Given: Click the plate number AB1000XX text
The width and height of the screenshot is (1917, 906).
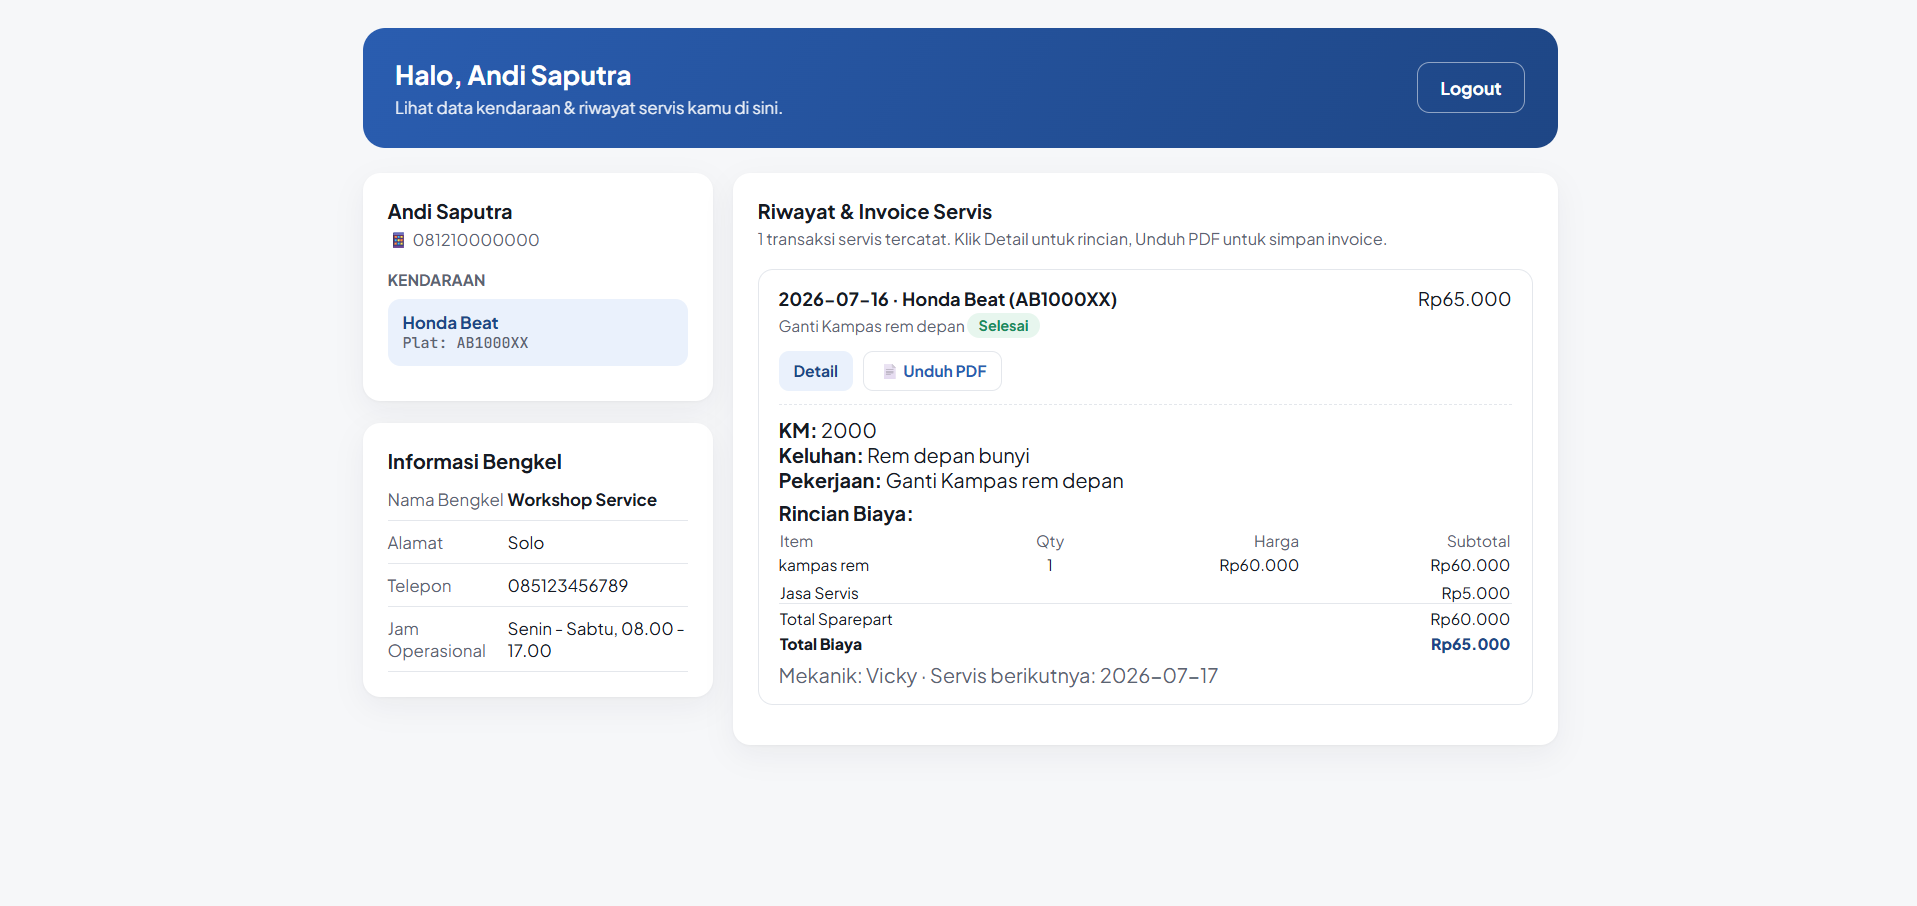Looking at the screenshot, I should (492, 343).
